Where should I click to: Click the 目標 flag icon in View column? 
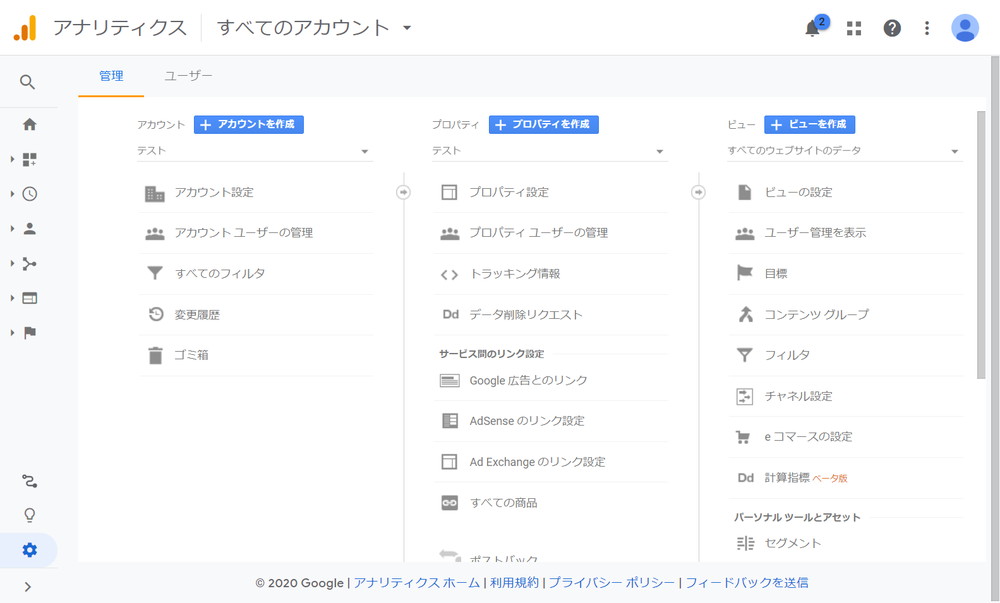744,273
